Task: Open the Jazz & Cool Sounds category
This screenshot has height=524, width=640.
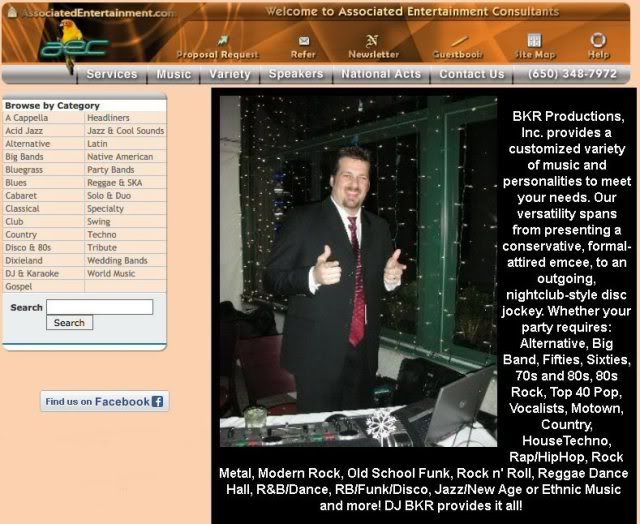Action: pos(126,131)
